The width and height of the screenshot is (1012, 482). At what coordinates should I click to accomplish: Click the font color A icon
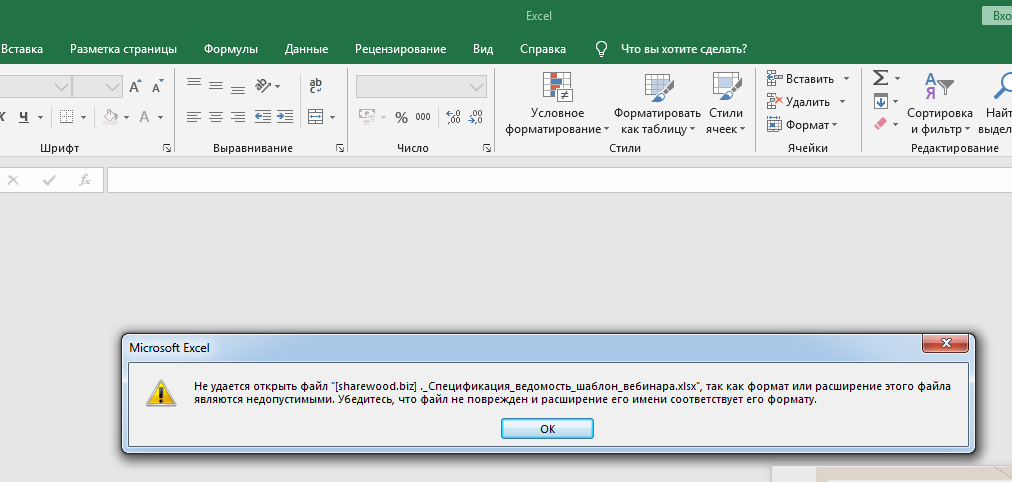click(145, 117)
